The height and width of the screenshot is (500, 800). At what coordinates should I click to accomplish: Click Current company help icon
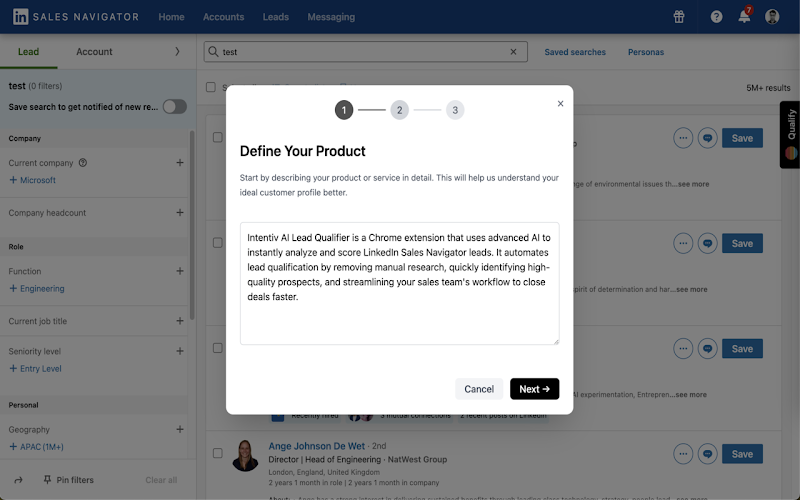click(83, 163)
